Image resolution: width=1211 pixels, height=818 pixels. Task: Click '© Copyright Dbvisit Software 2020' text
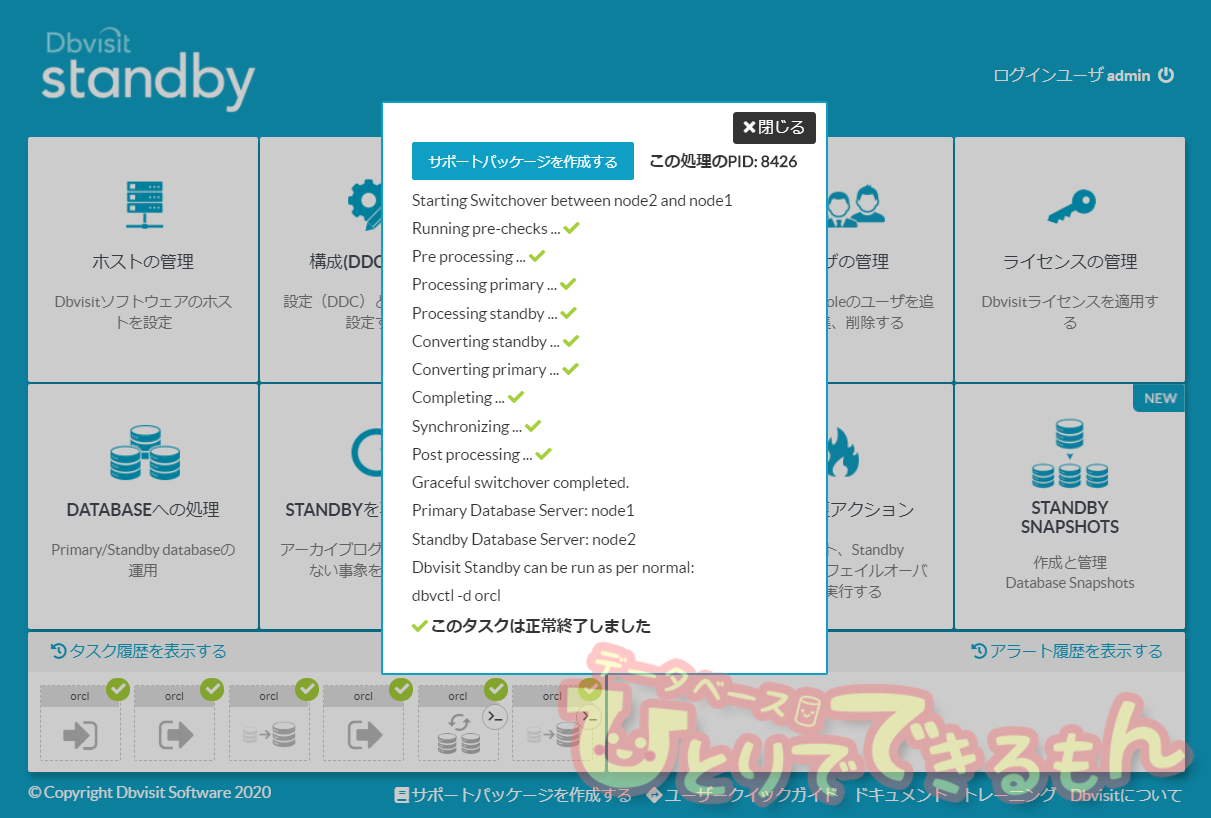tap(150, 792)
